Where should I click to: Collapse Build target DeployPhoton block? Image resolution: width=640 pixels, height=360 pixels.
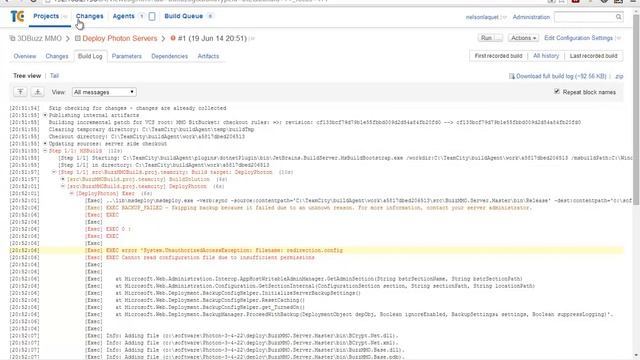click(54, 172)
